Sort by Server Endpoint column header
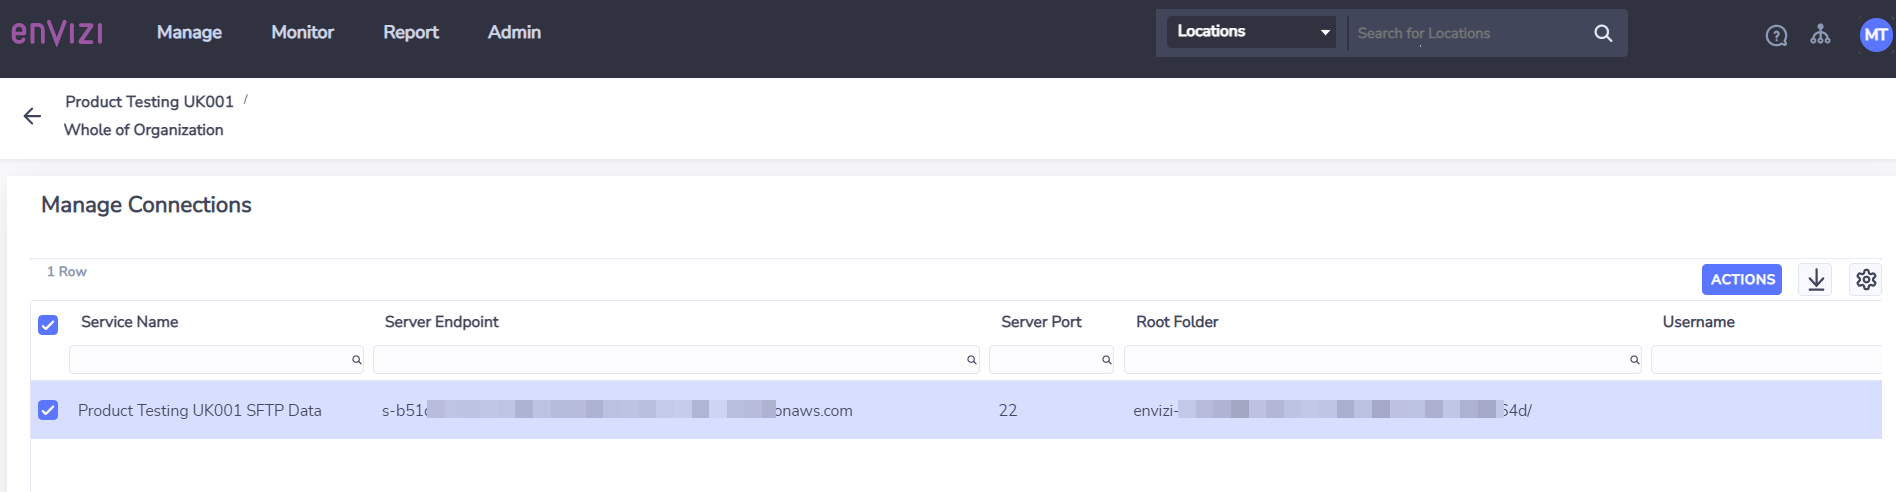The width and height of the screenshot is (1896, 492). point(441,322)
